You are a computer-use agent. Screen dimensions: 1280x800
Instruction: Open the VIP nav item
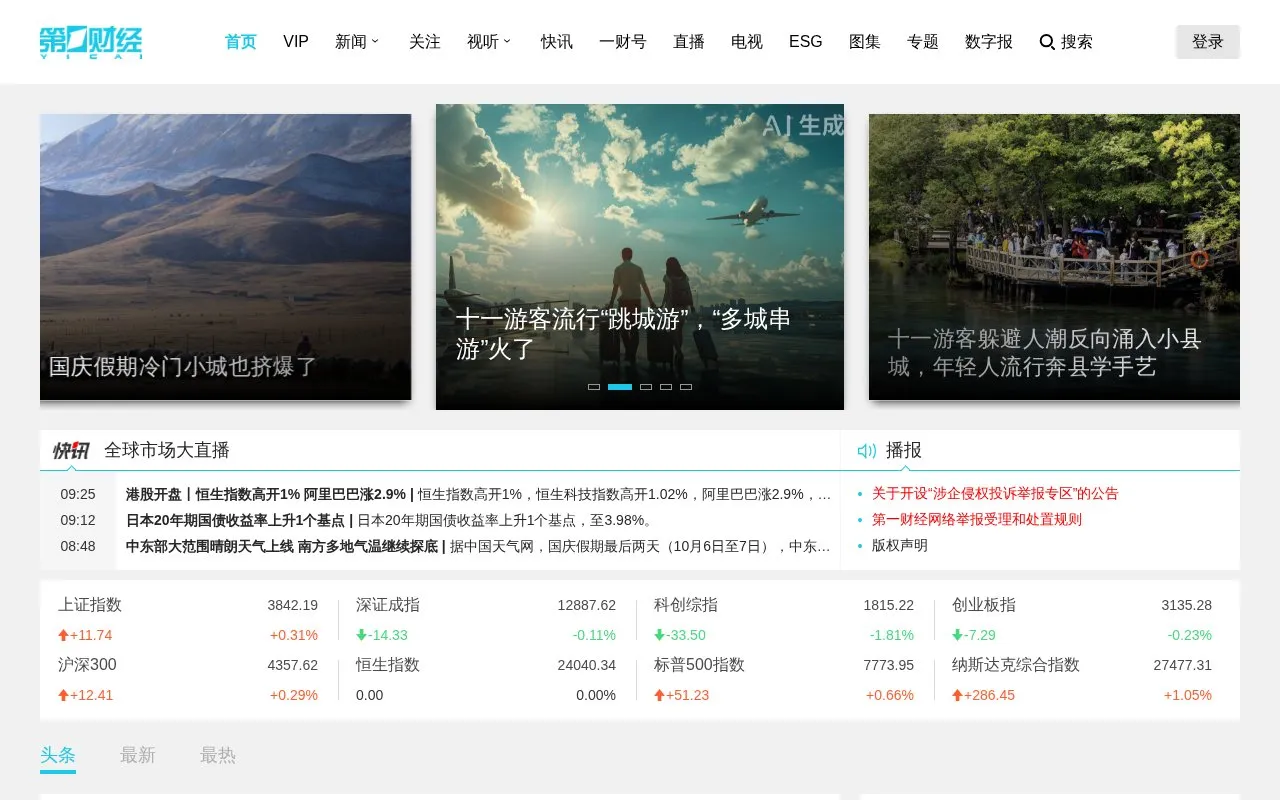(x=296, y=42)
